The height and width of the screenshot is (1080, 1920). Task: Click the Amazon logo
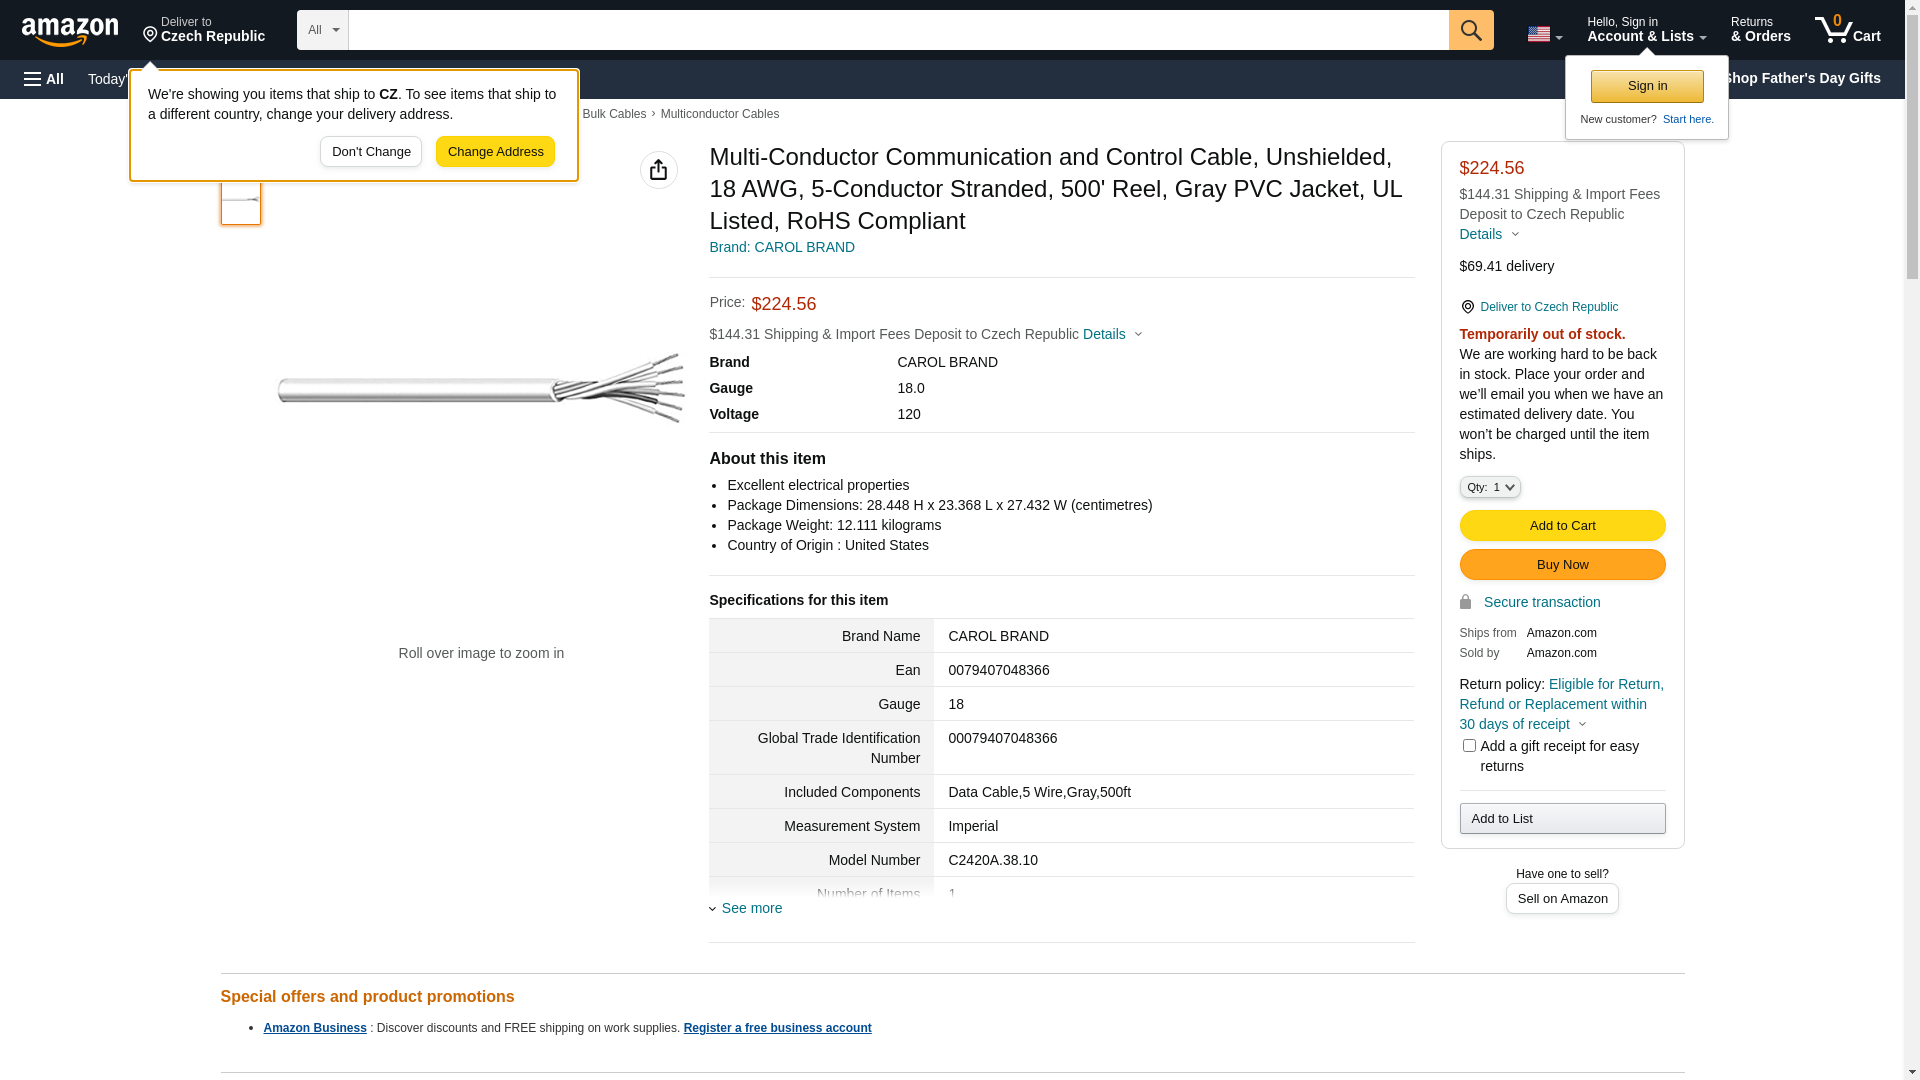(x=70, y=32)
